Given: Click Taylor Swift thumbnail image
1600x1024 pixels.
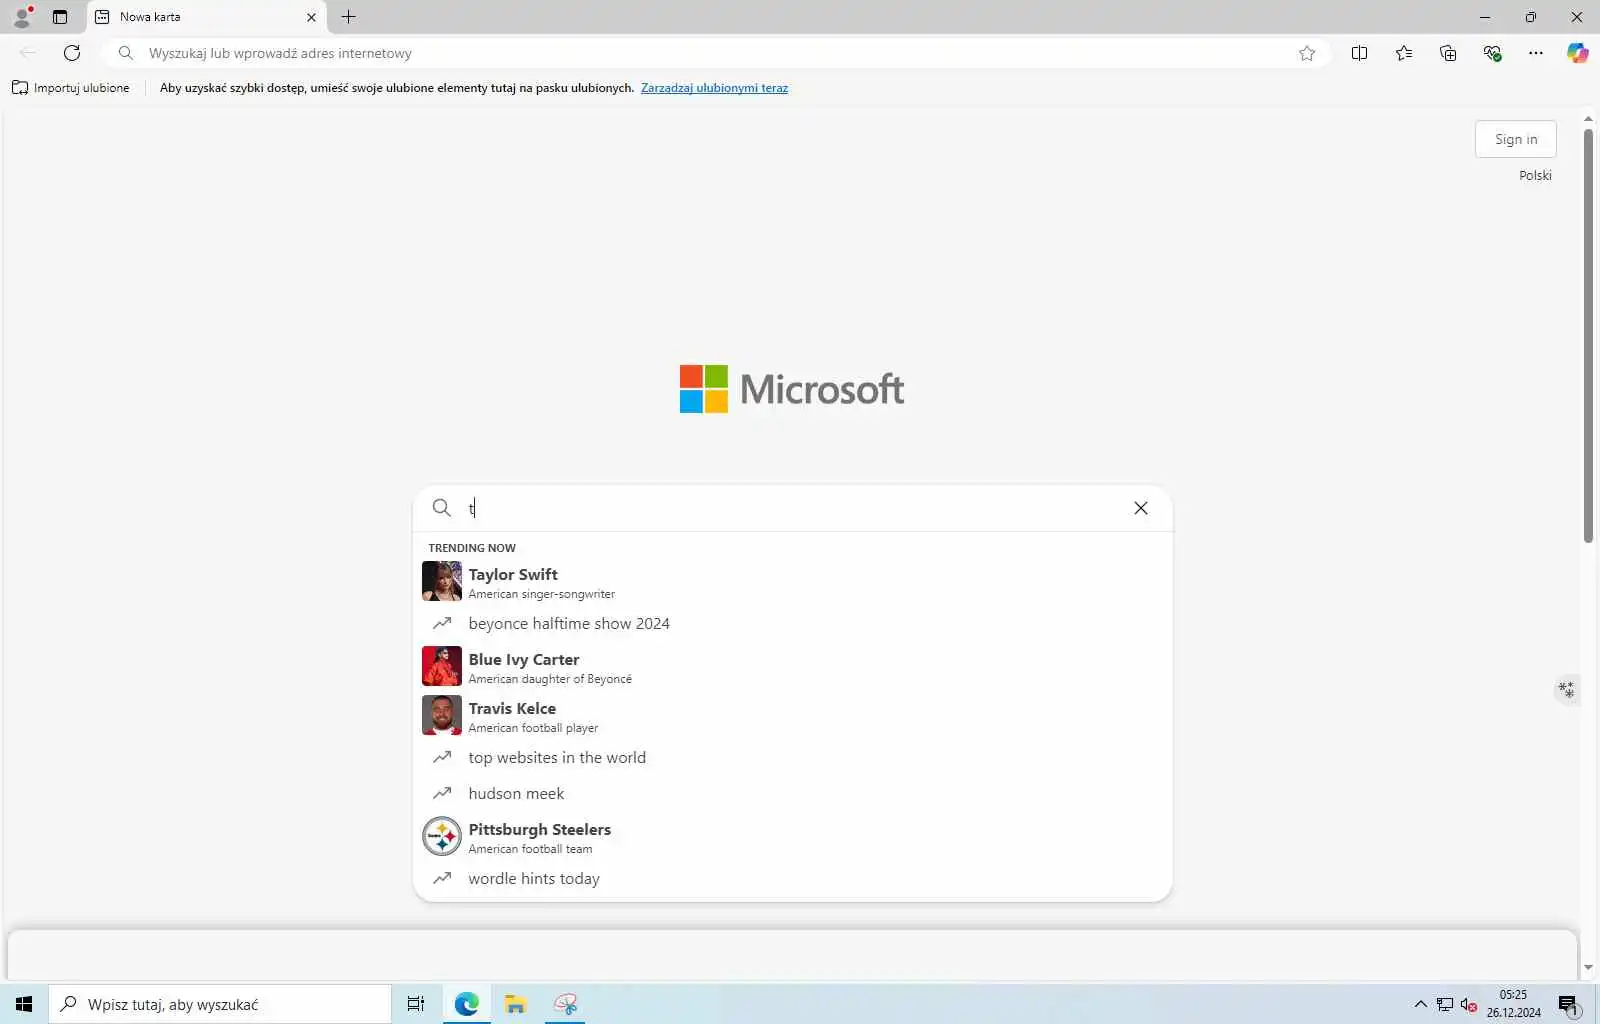Looking at the screenshot, I should 442,581.
